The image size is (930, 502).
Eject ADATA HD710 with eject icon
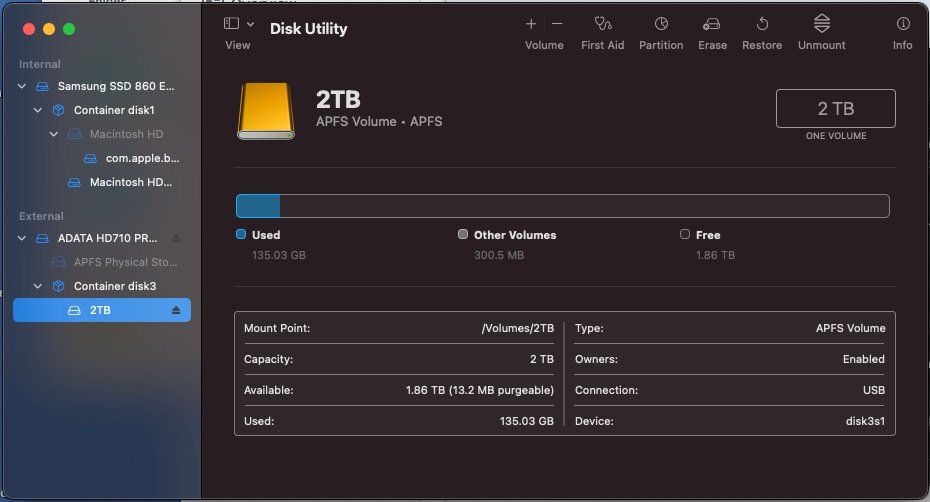click(176, 238)
